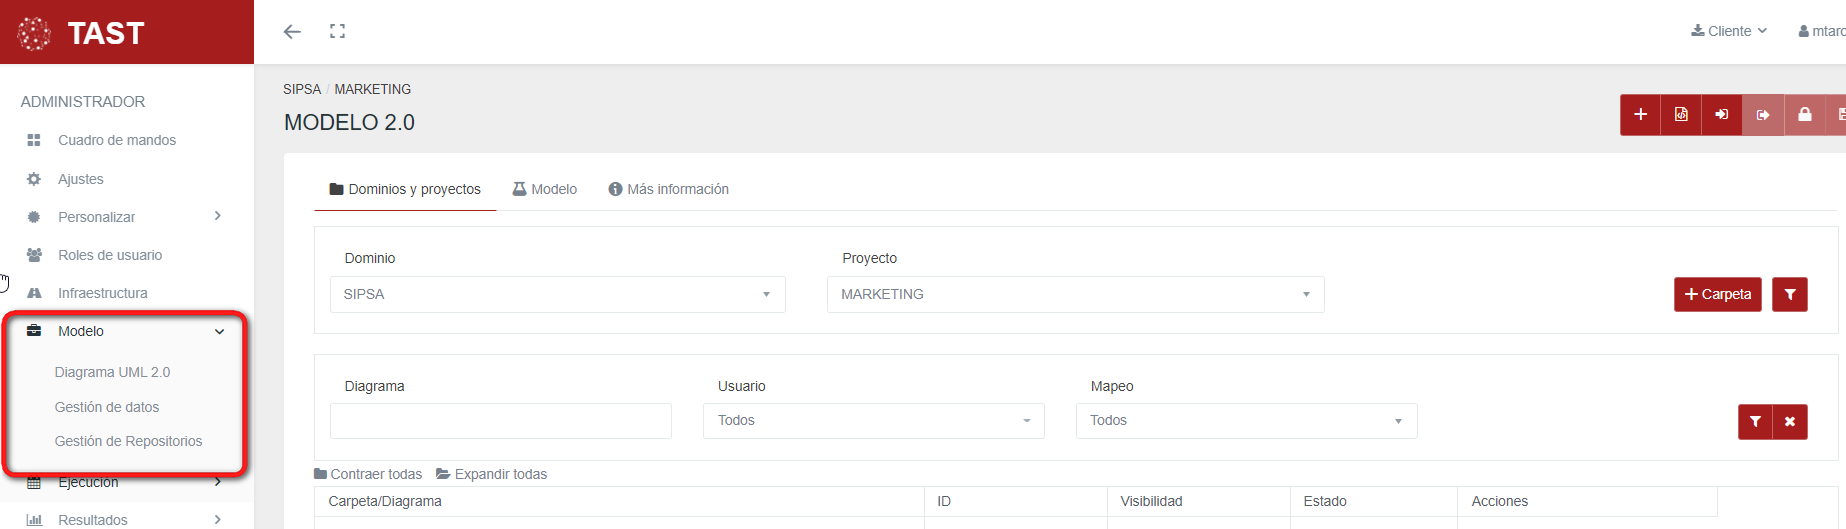
Task: Click the import arrow icon in toolbar
Action: (x=1721, y=115)
